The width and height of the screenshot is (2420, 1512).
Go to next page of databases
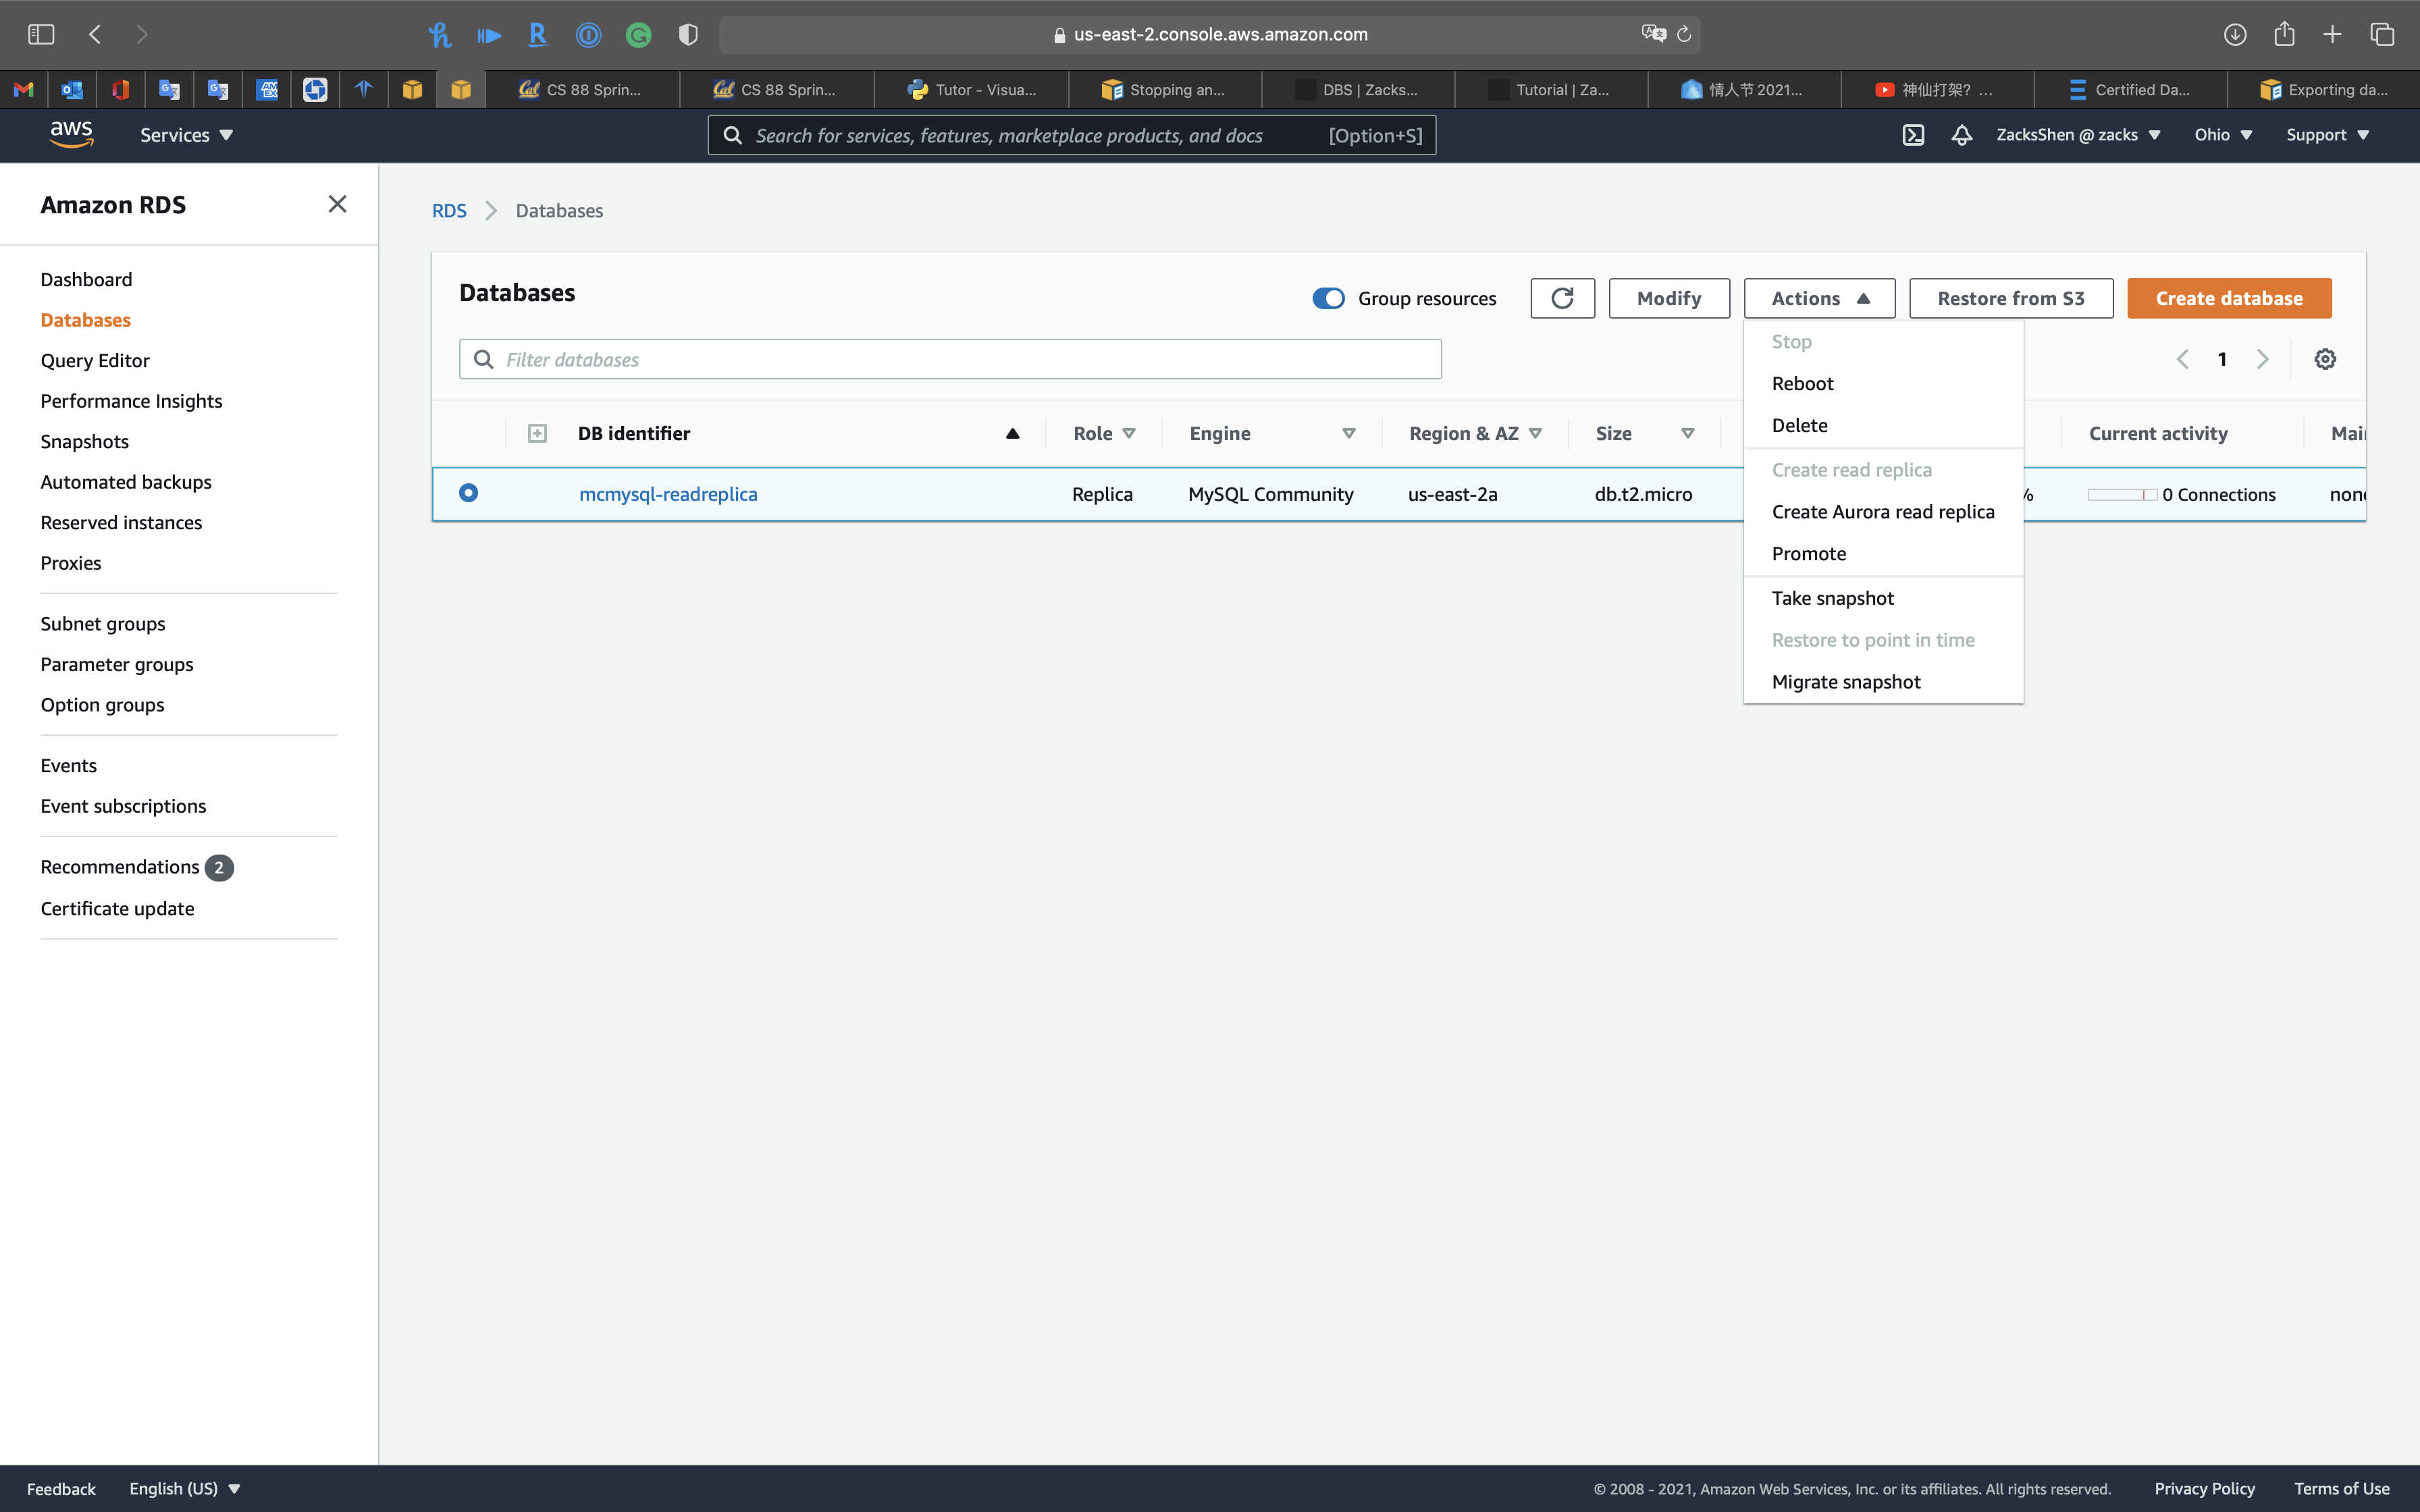point(2262,359)
